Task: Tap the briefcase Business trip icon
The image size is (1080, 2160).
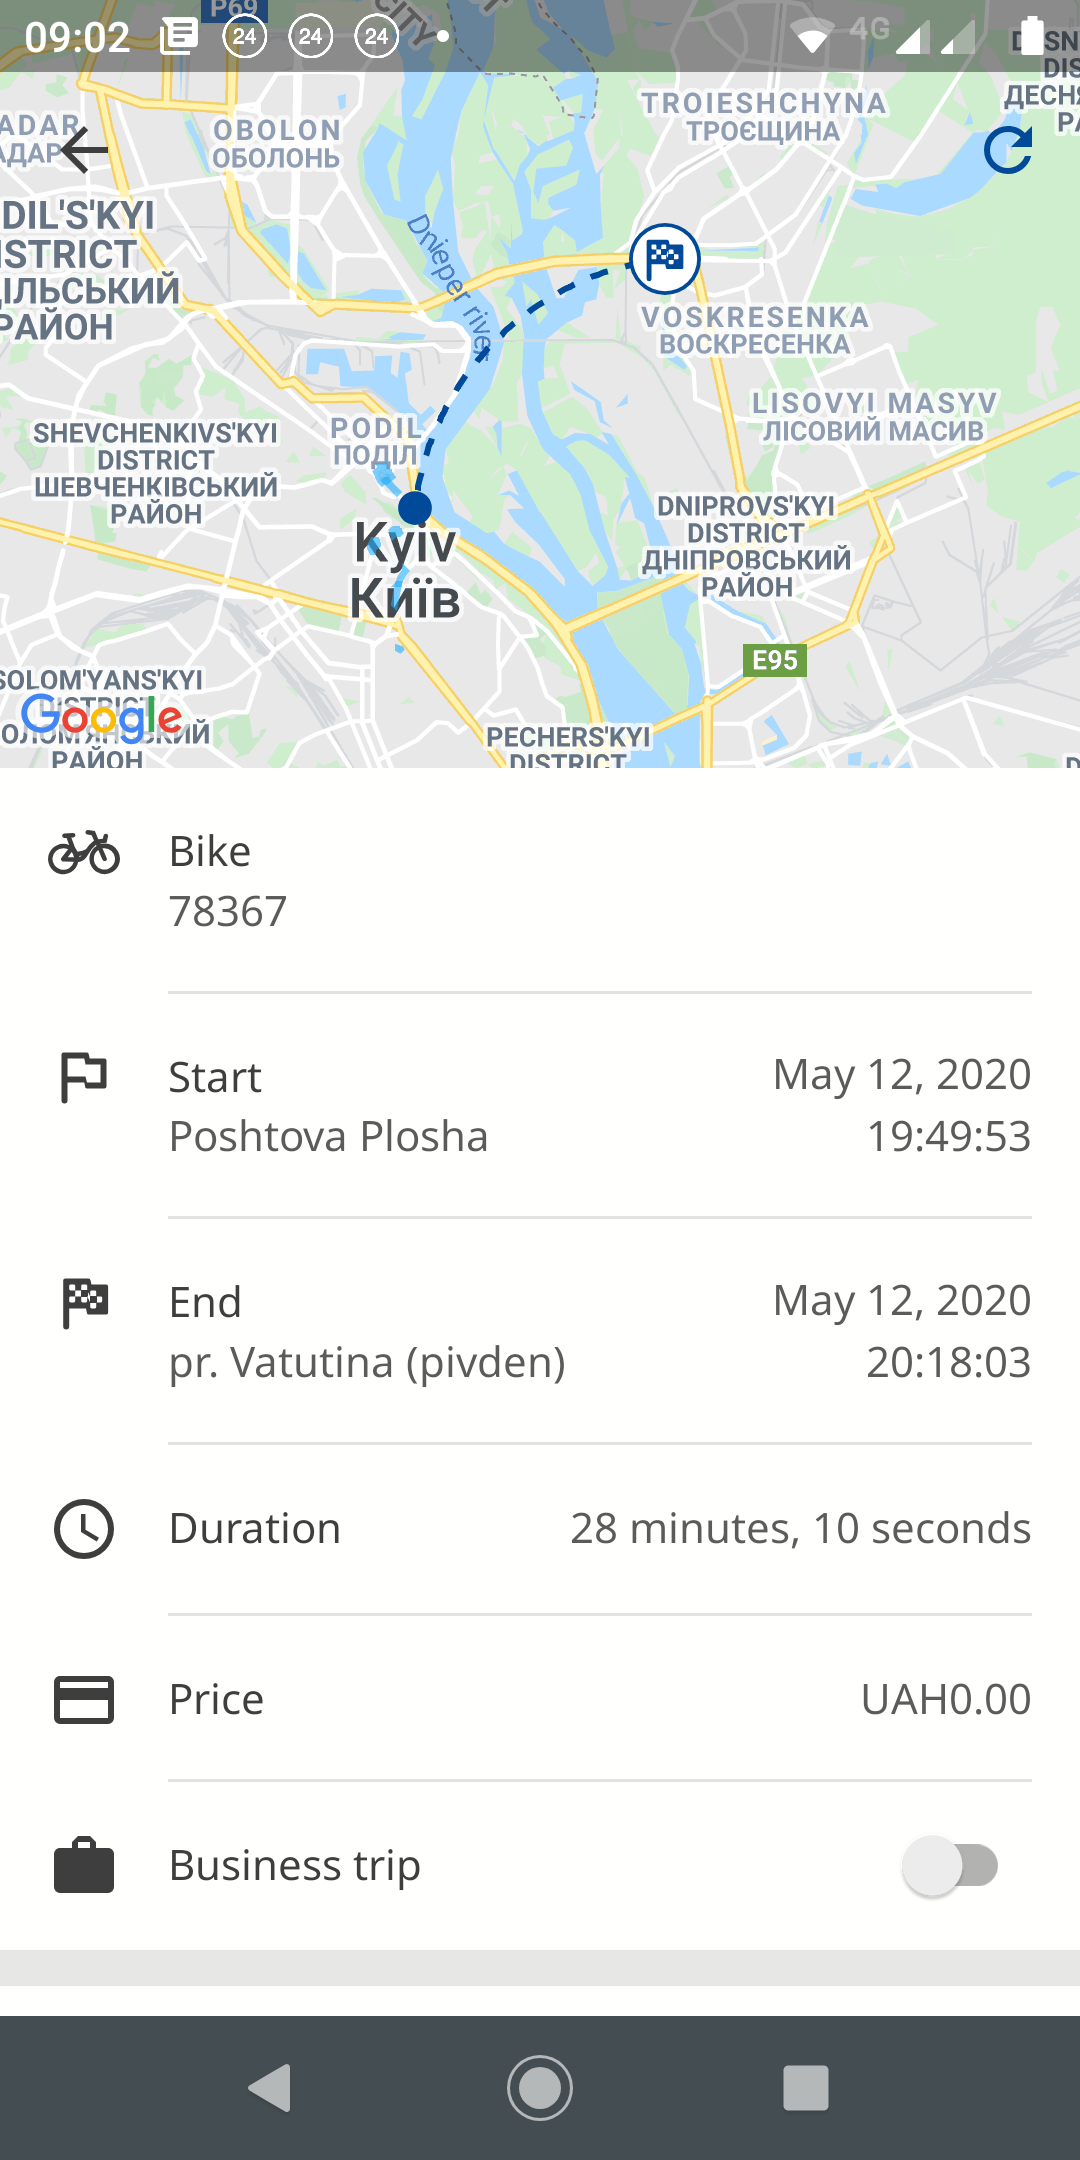Action: (84, 1866)
